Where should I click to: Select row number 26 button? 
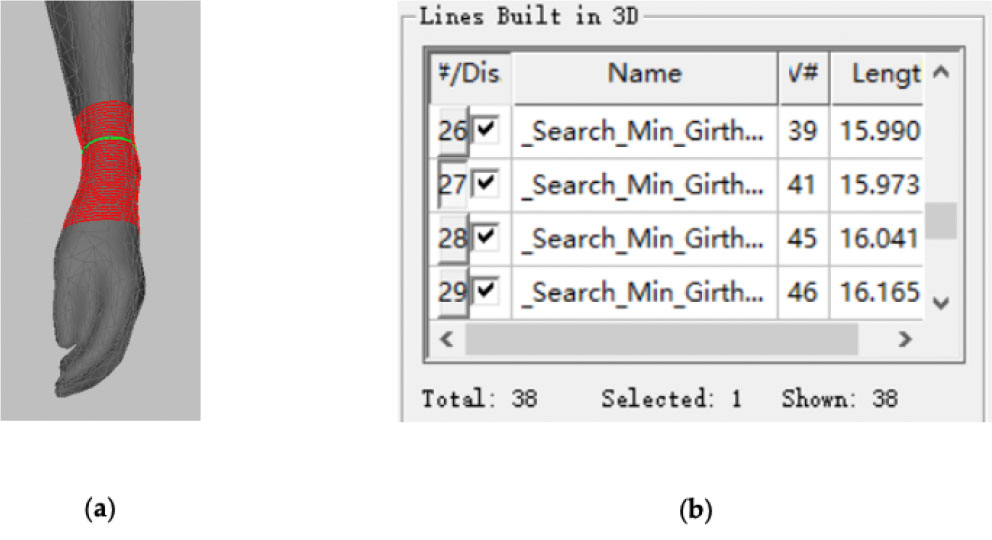(x=452, y=130)
